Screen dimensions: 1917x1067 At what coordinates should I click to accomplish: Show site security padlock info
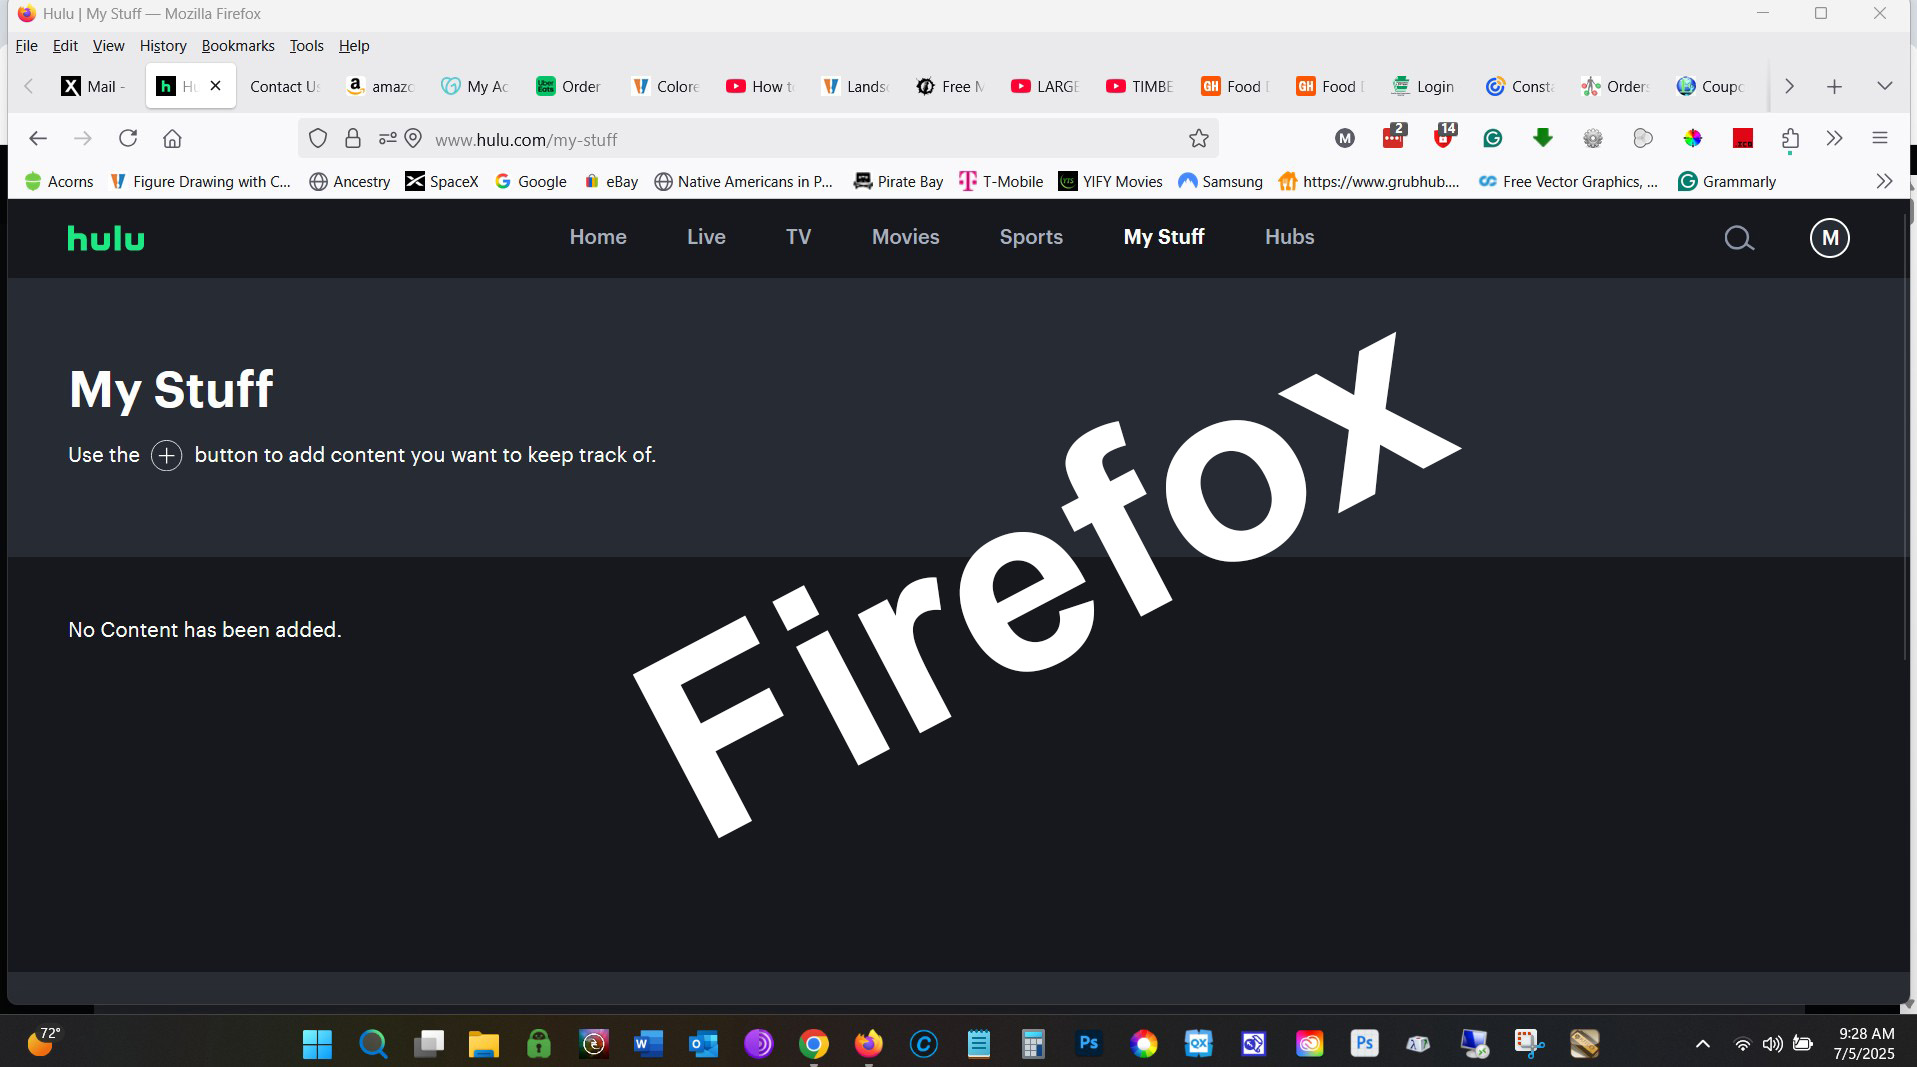pos(353,139)
